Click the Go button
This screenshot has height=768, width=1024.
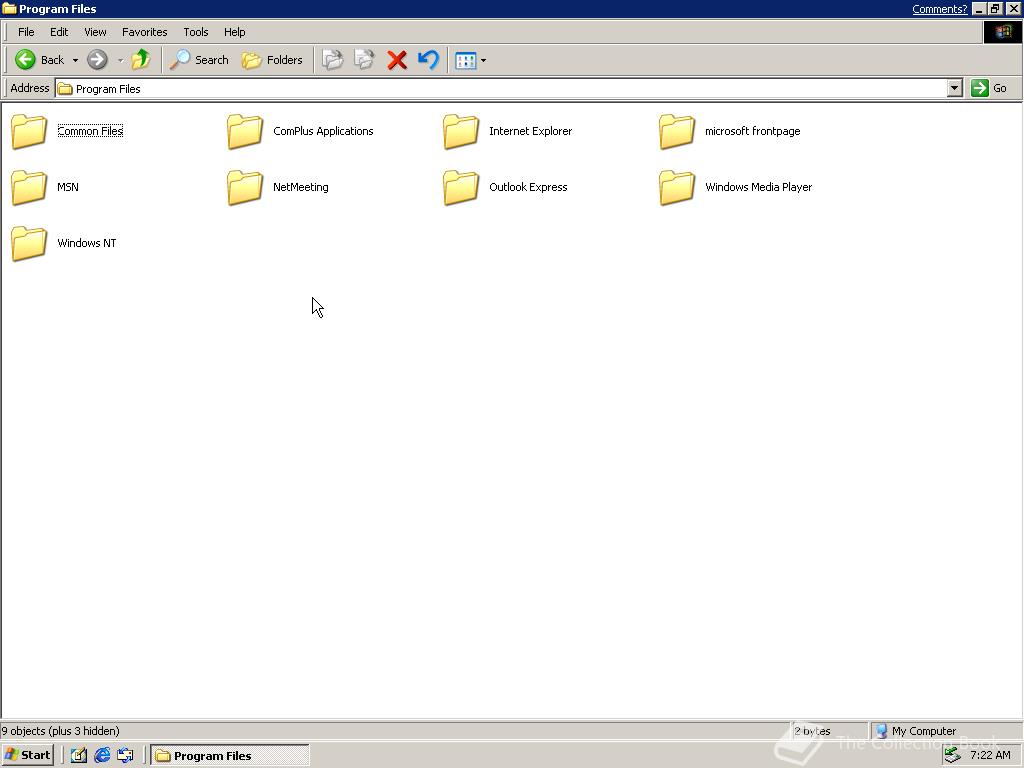click(x=989, y=88)
